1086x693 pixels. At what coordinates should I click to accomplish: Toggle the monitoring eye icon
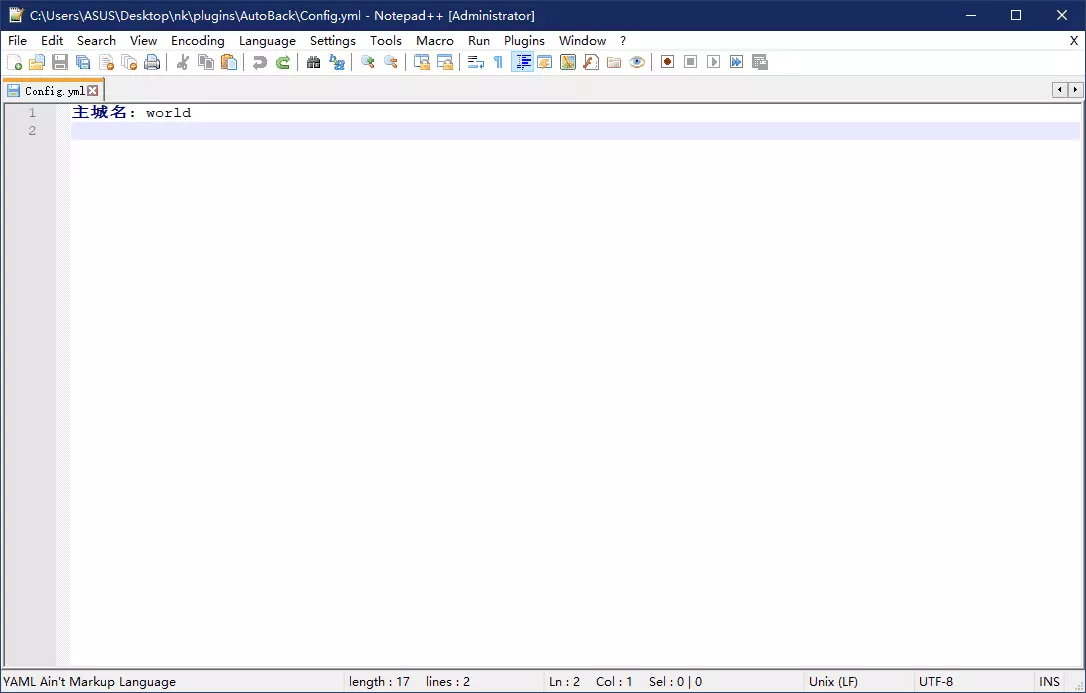click(637, 62)
